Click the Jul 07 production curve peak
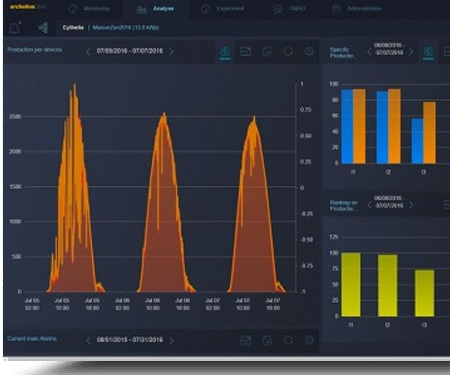The width and height of the screenshot is (450, 375). click(254, 118)
